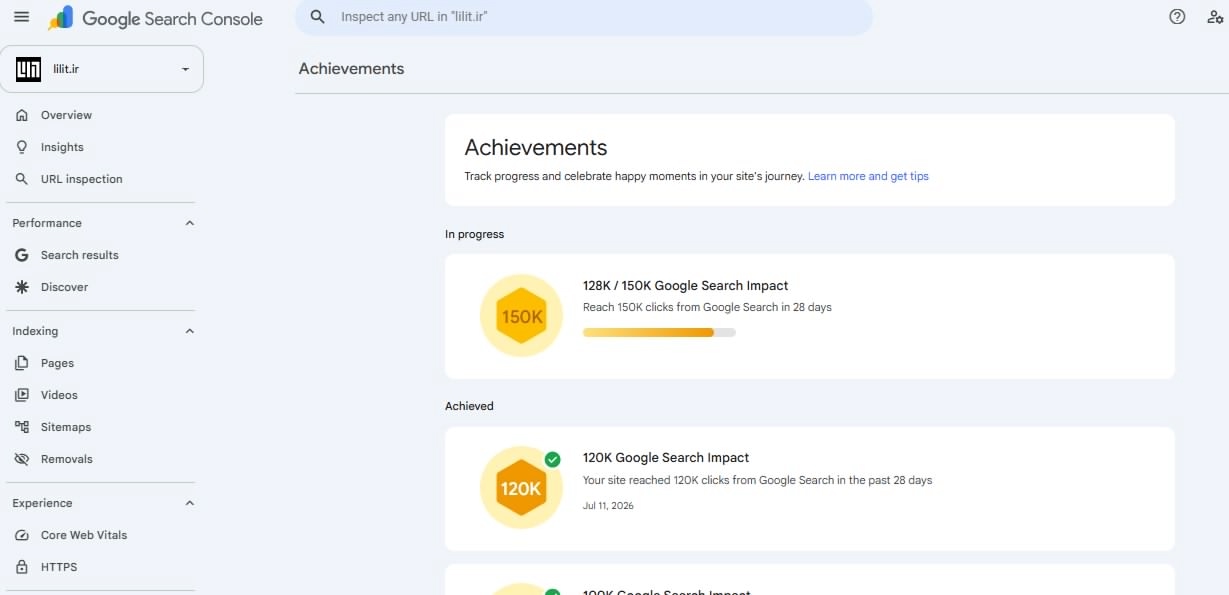Click the URL inspection magnifier icon
Viewport: 1229px width, 595px height.
[22, 179]
